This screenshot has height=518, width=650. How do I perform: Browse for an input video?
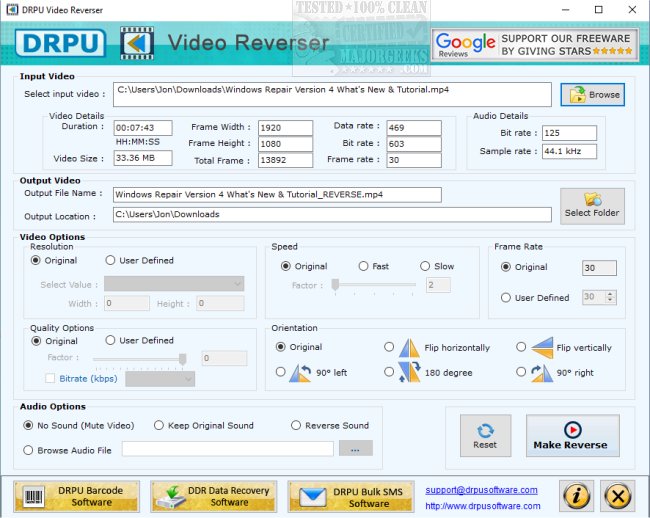click(592, 94)
